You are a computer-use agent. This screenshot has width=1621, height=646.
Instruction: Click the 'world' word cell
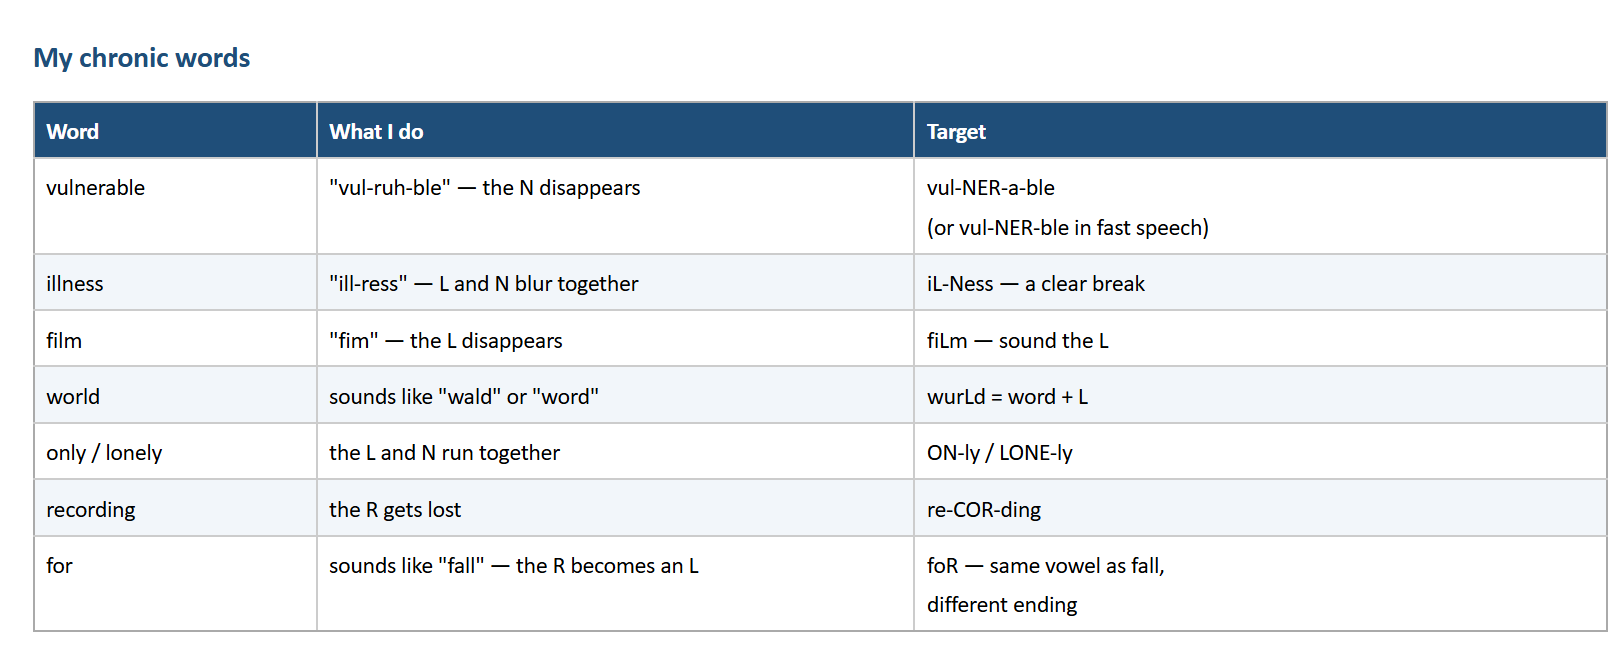[x=175, y=396]
